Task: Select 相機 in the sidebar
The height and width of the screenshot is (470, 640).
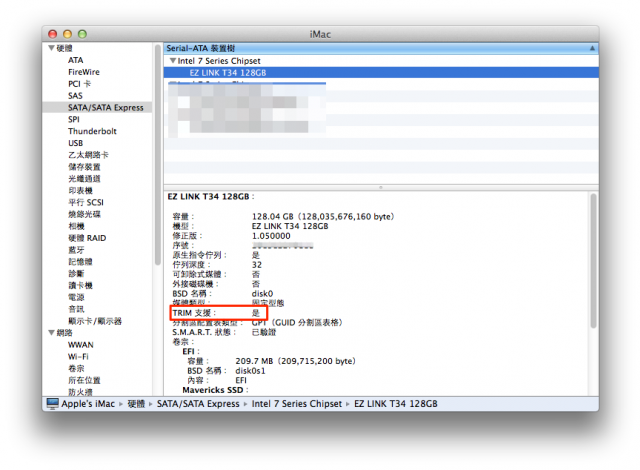Action: (x=76, y=226)
